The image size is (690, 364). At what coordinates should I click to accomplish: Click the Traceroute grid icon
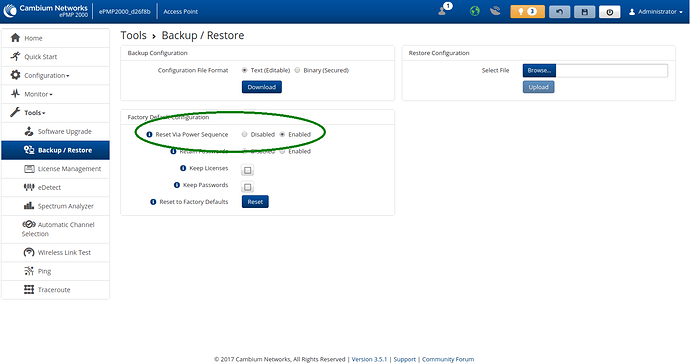click(x=29, y=289)
